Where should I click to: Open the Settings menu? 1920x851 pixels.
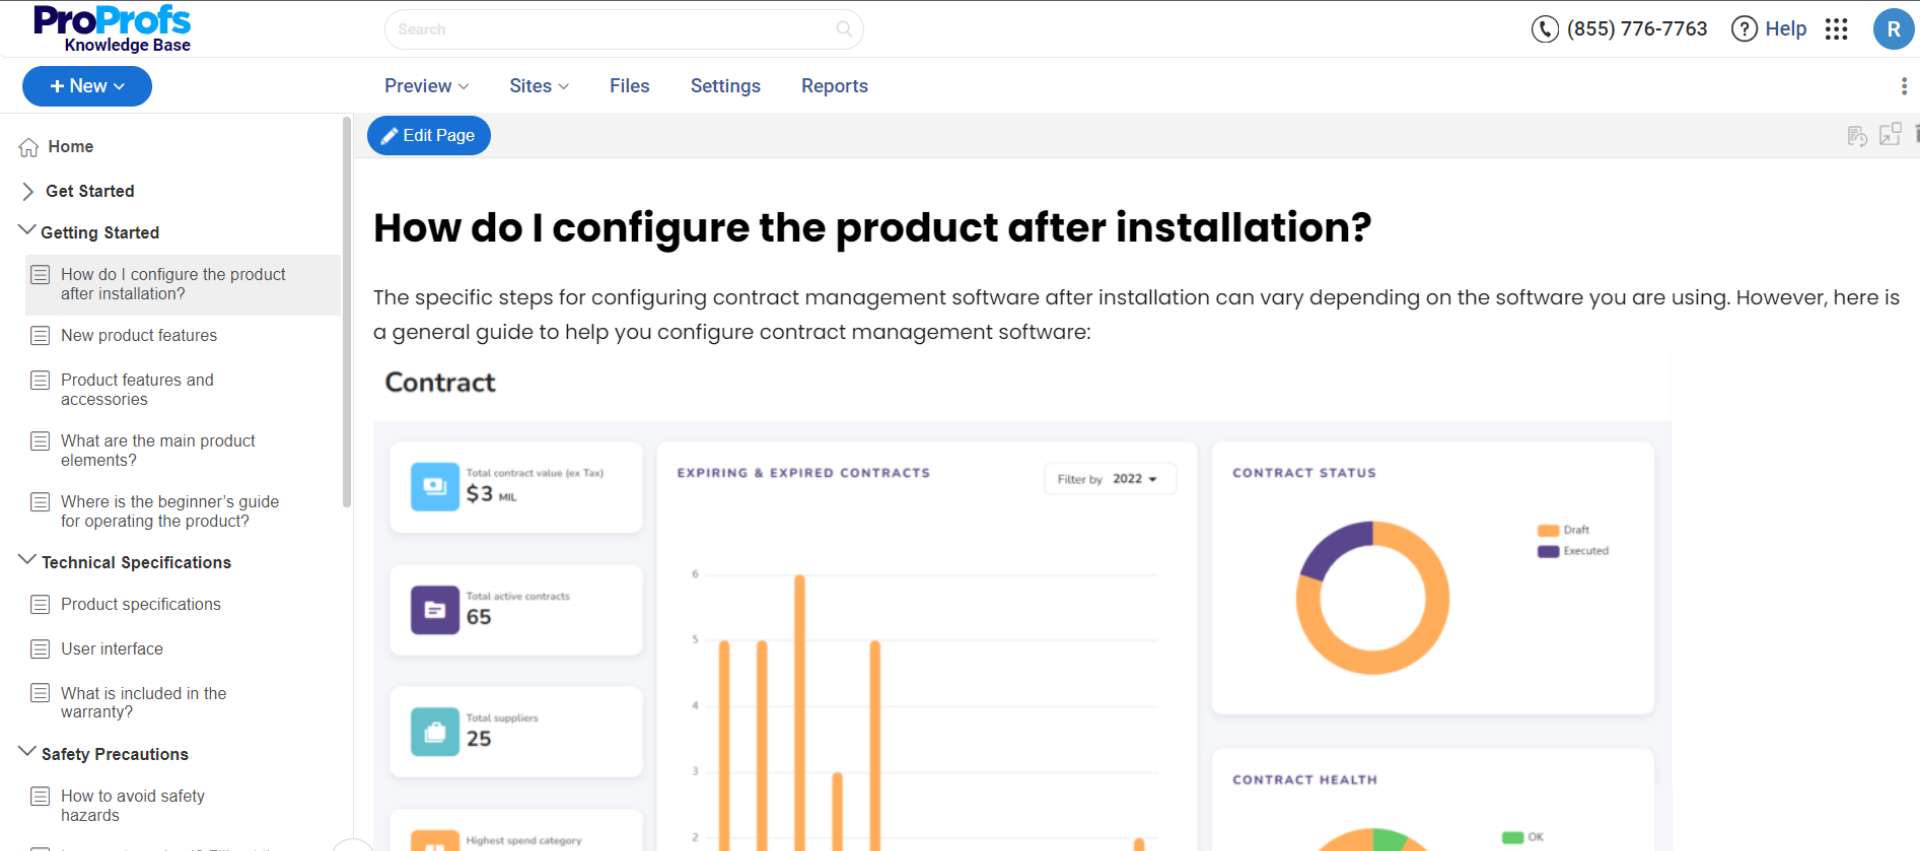[x=726, y=86]
